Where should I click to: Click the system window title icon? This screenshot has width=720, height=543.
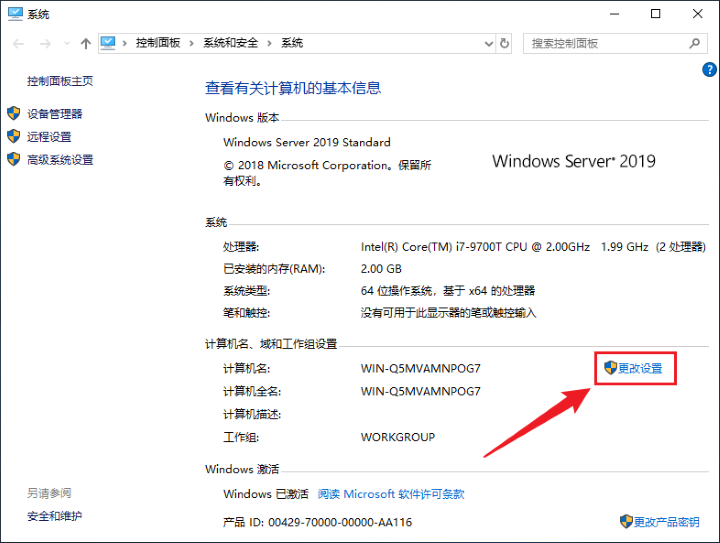pyautogui.click(x=15, y=14)
